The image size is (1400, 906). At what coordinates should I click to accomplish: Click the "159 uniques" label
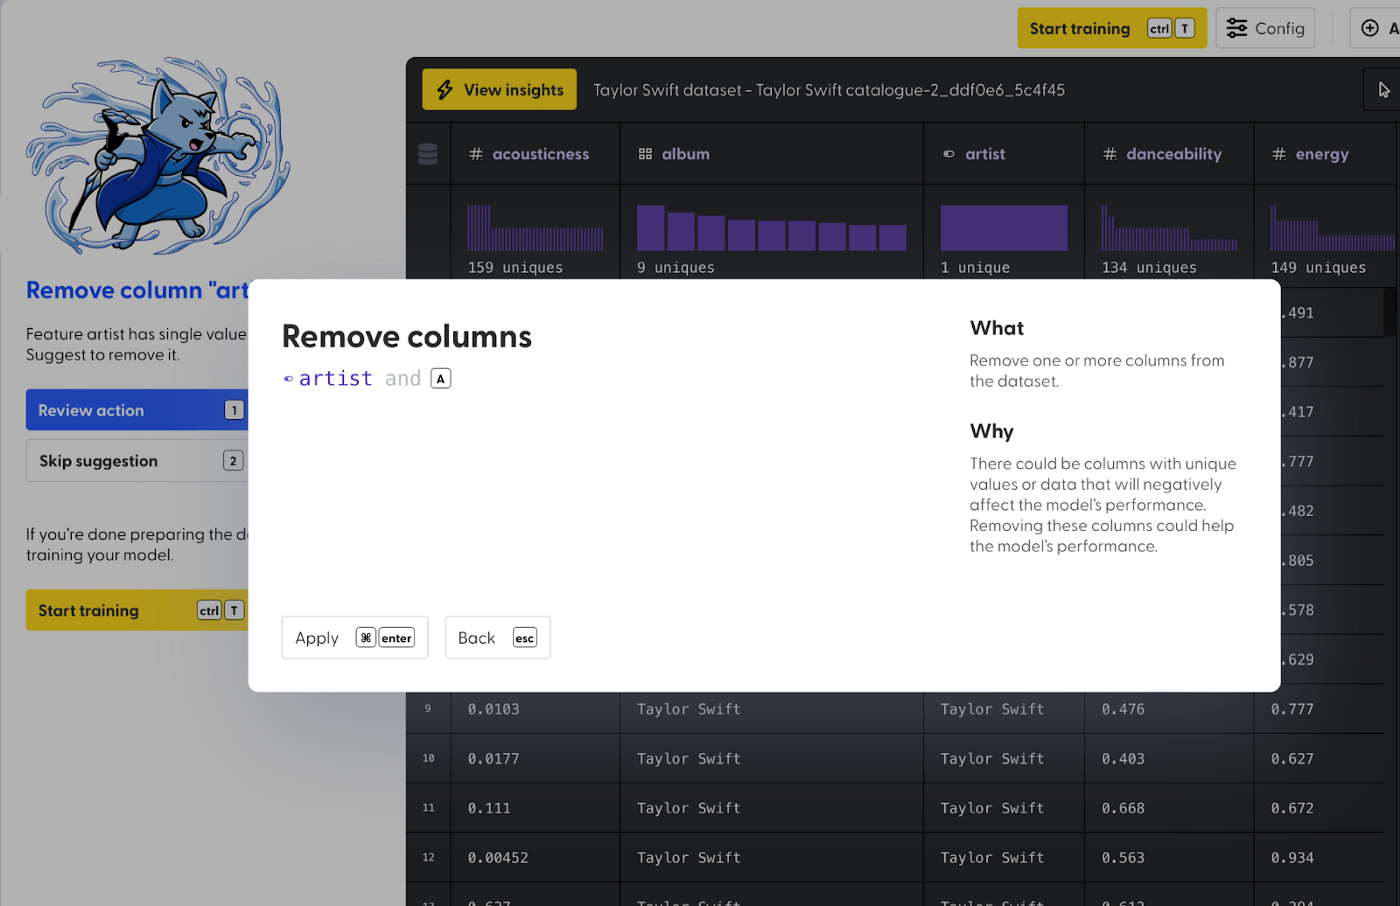[515, 268]
